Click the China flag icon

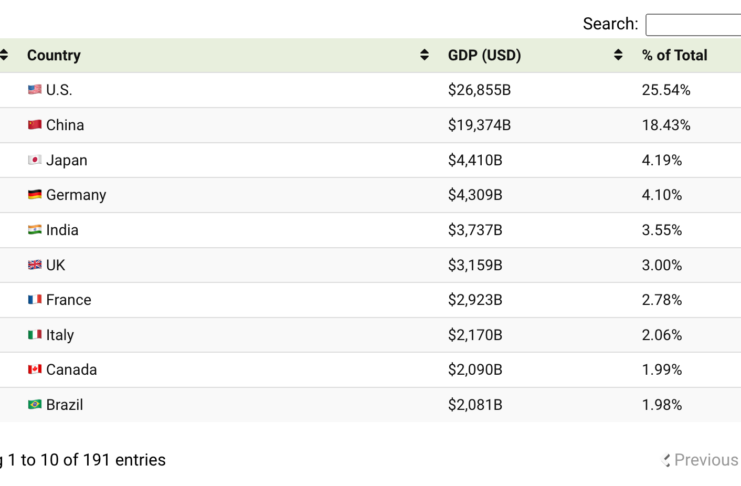(x=35, y=125)
